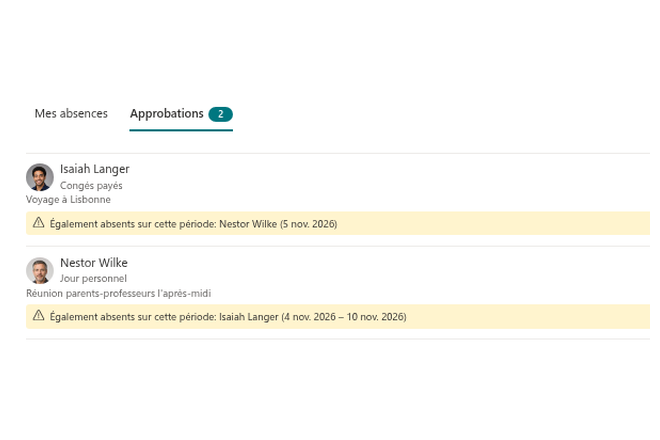
Task: Open the overlap banner mentioning Isaiah Langer dates
Action: [338, 317]
